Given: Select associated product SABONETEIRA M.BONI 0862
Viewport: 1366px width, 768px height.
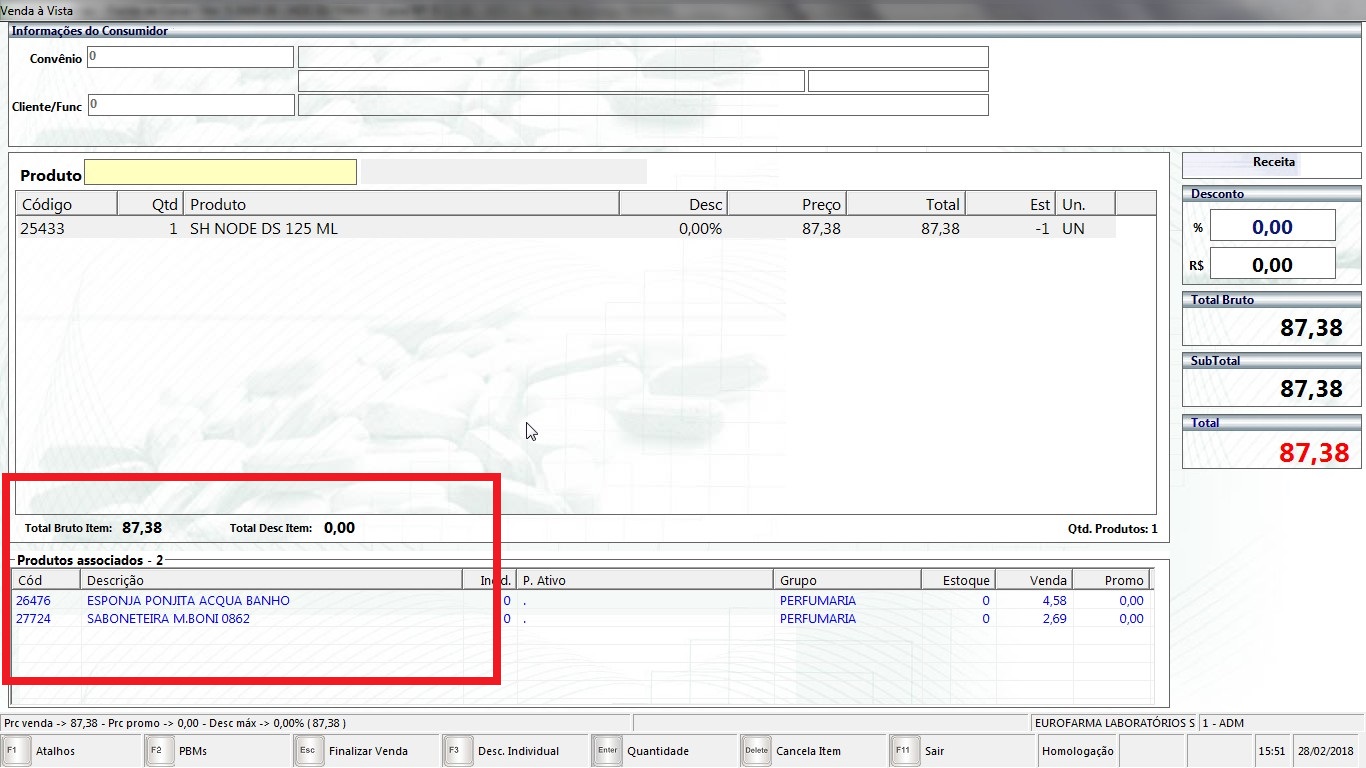Looking at the screenshot, I should pyautogui.click(x=168, y=619).
